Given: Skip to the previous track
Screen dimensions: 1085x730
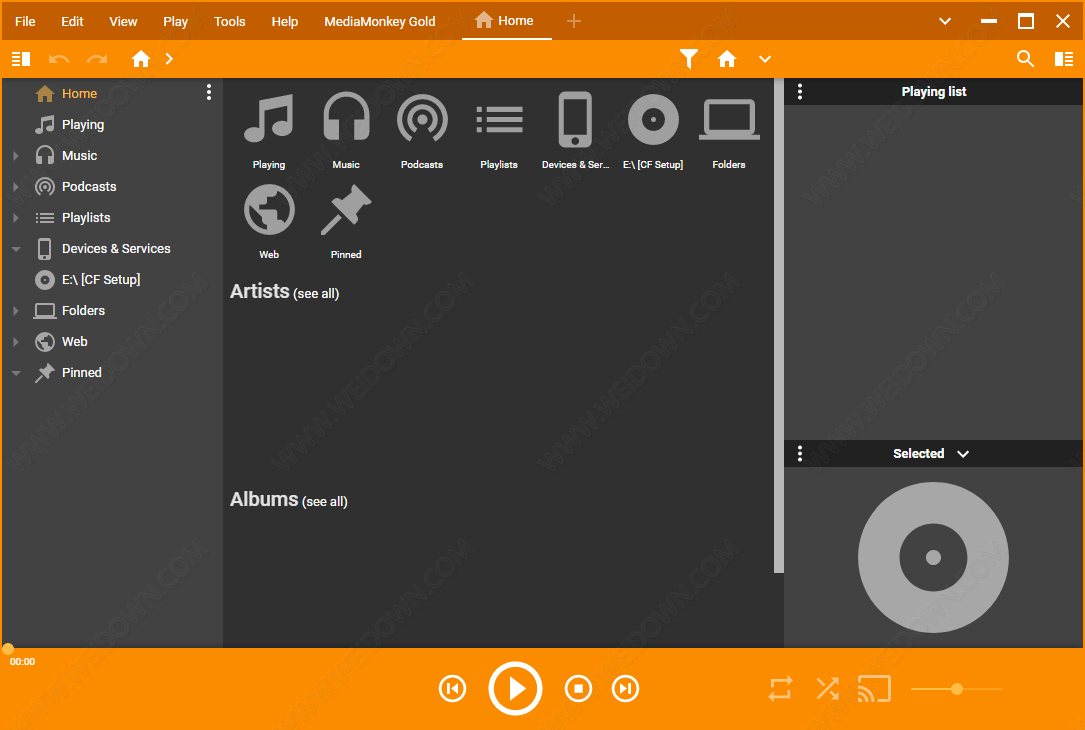Looking at the screenshot, I should click(x=453, y=688).
